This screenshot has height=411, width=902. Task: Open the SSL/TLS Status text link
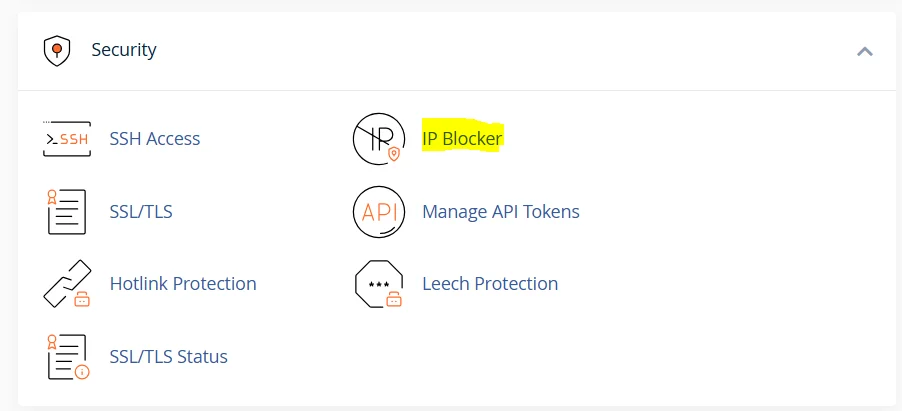coord(169,357)
